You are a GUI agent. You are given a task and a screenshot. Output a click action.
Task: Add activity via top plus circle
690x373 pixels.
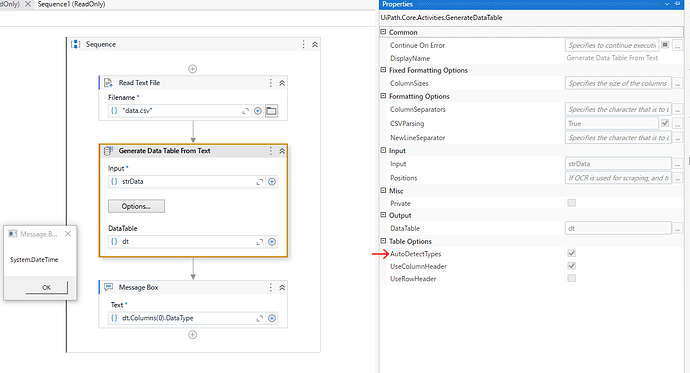(193, 69)
